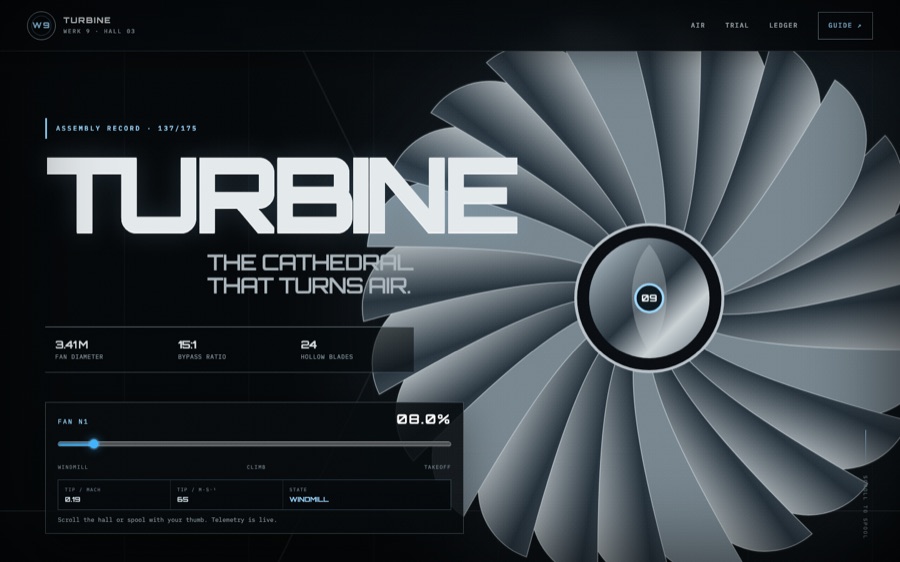Click the 15:1 bypass ratio stat
This screenshot has height=562, width=900.
(187, 344)
